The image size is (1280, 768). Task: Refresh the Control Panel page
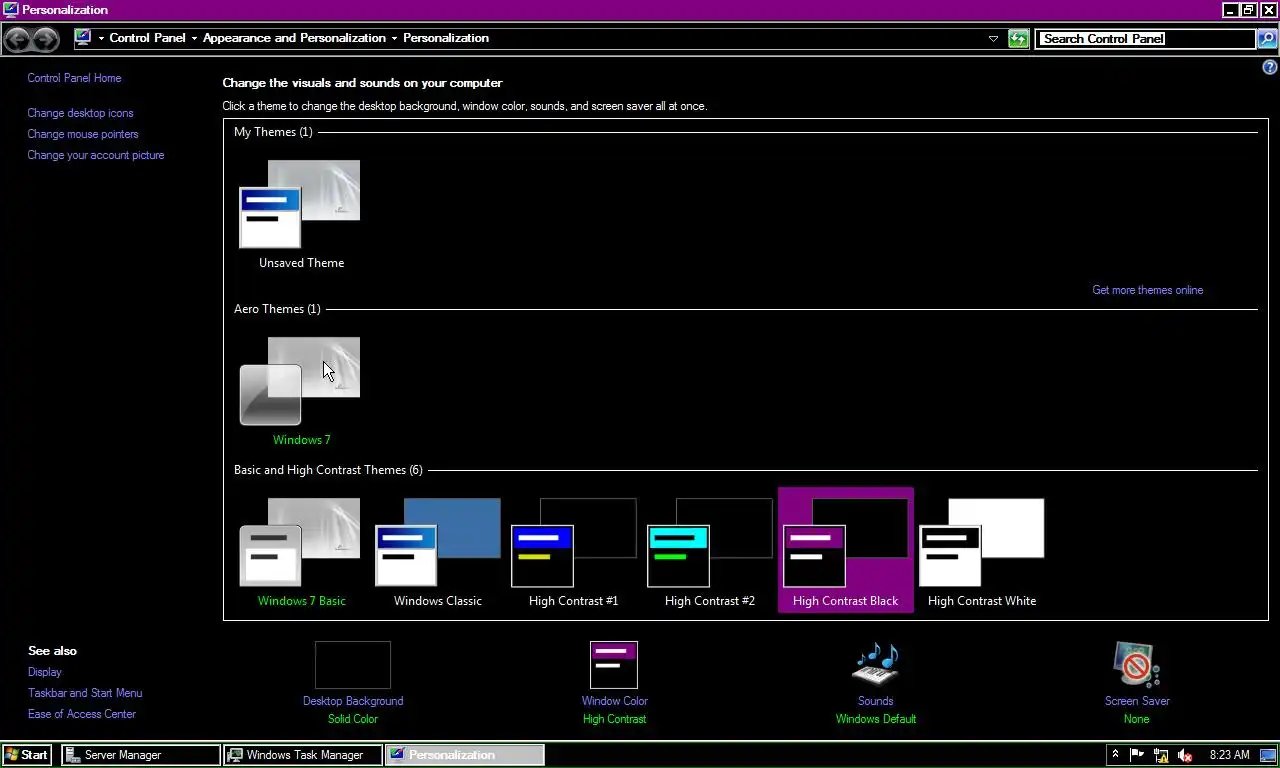[x=1018, y=39]
